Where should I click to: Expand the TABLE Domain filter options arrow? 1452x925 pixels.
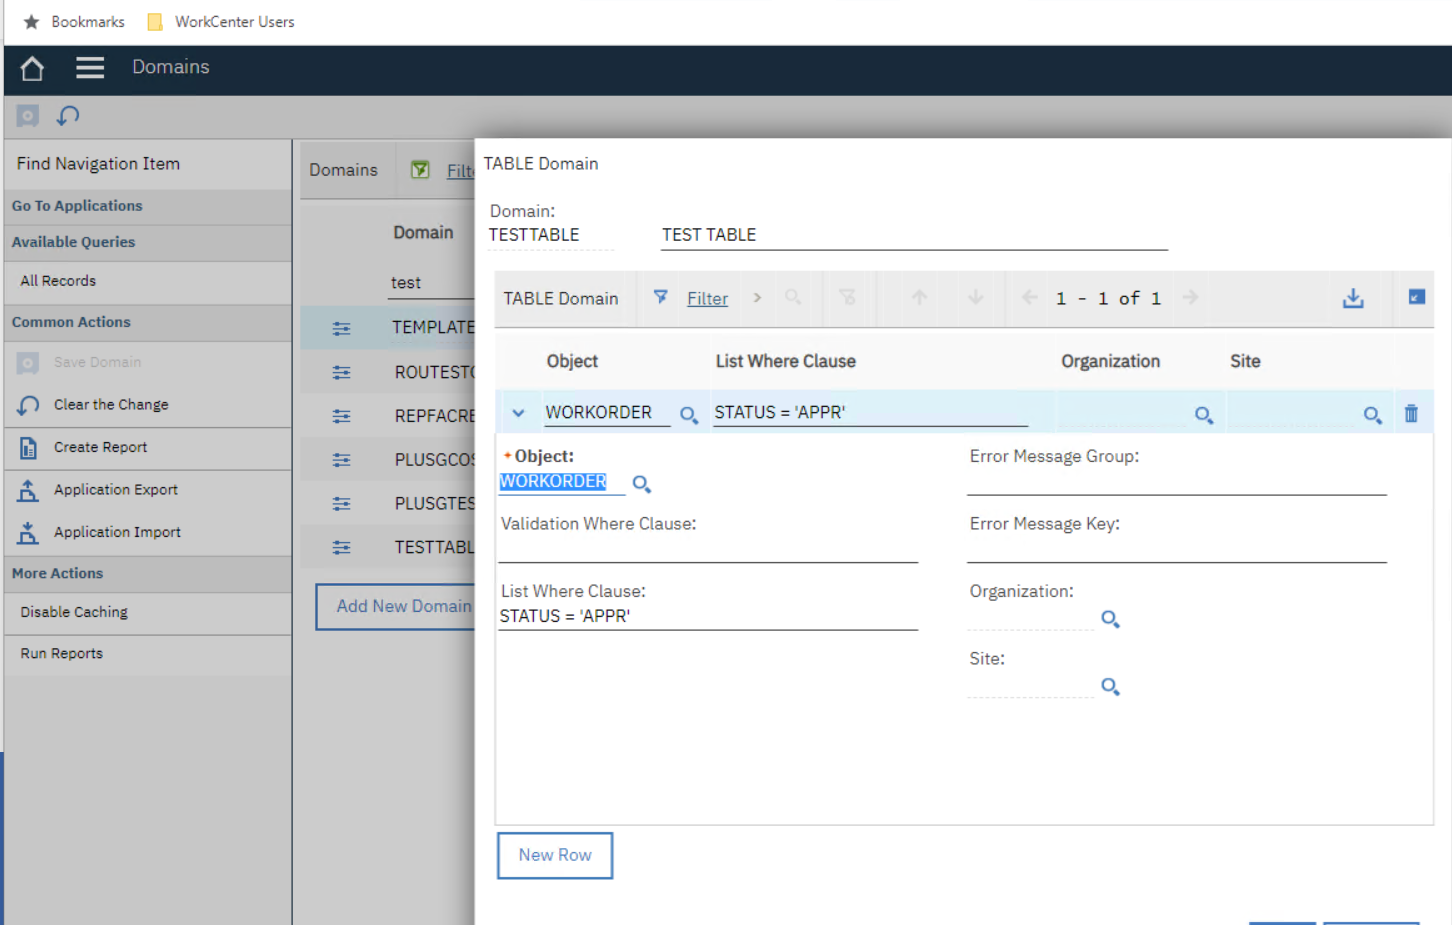pos(757,298)
